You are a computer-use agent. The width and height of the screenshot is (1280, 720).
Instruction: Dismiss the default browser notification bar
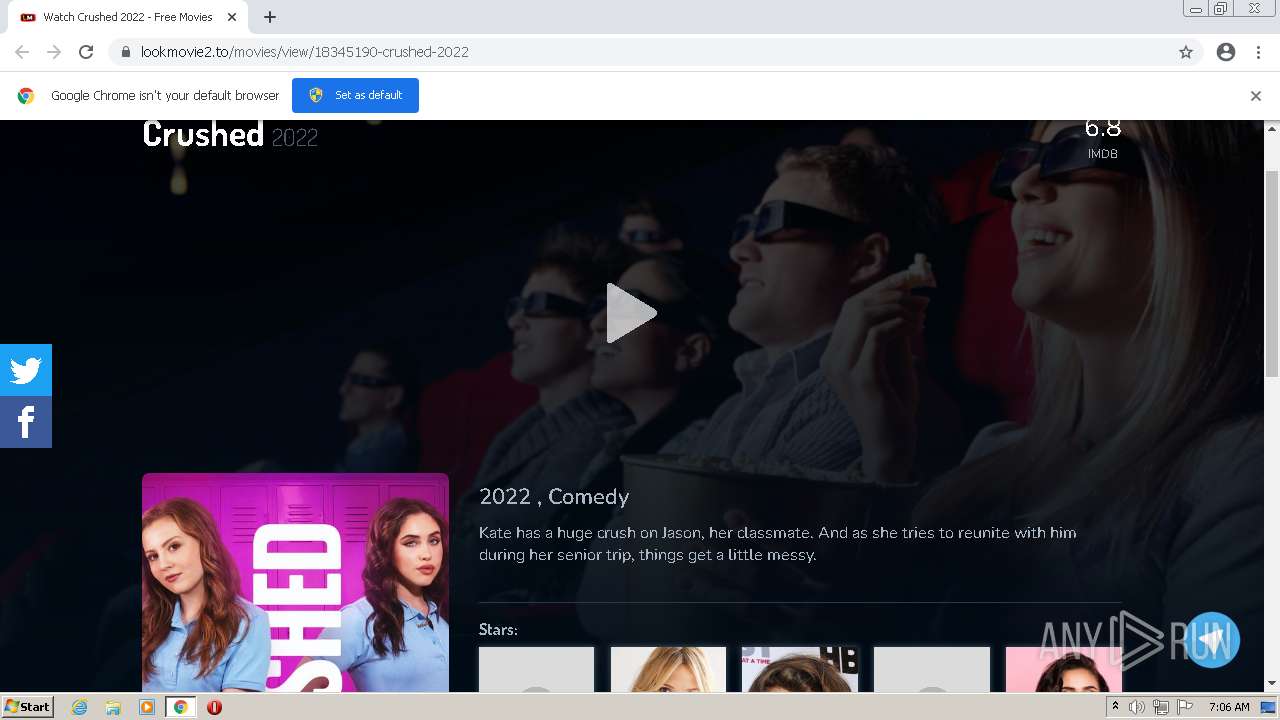1256,96
